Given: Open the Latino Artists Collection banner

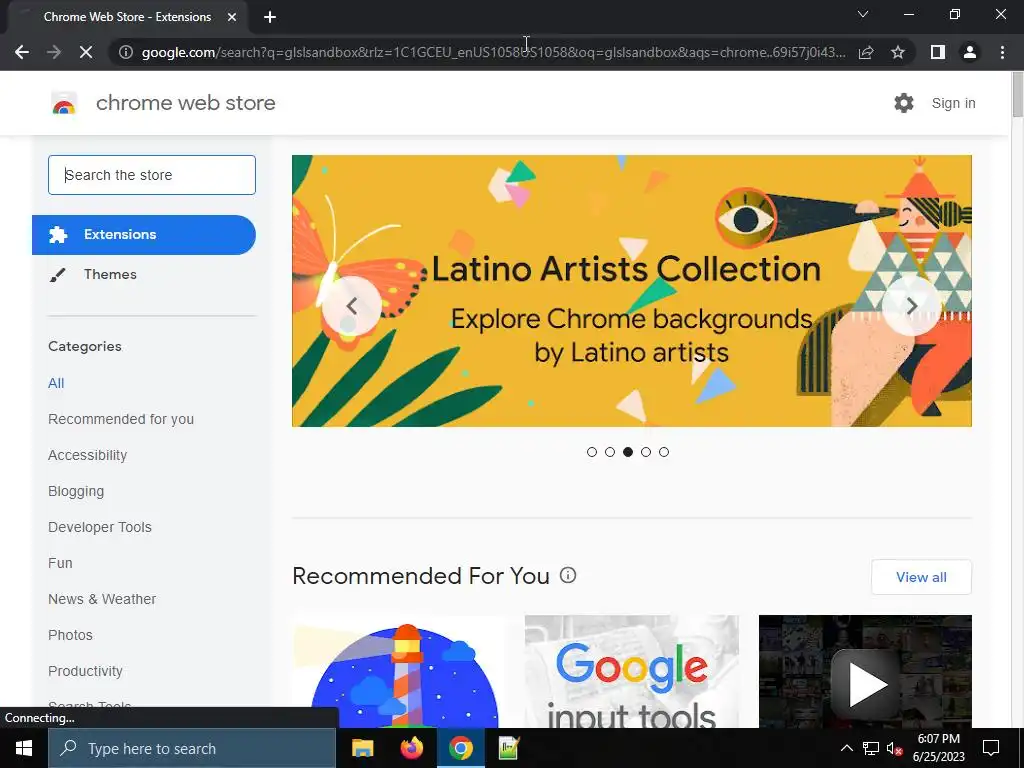Looking at the screenshot, I should (x=632, y=291).
